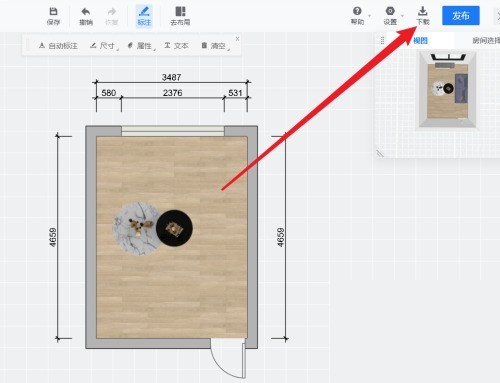Click the room preview thumbnail
This screenshot has height=383, width=500.
[x=447, y=90]
